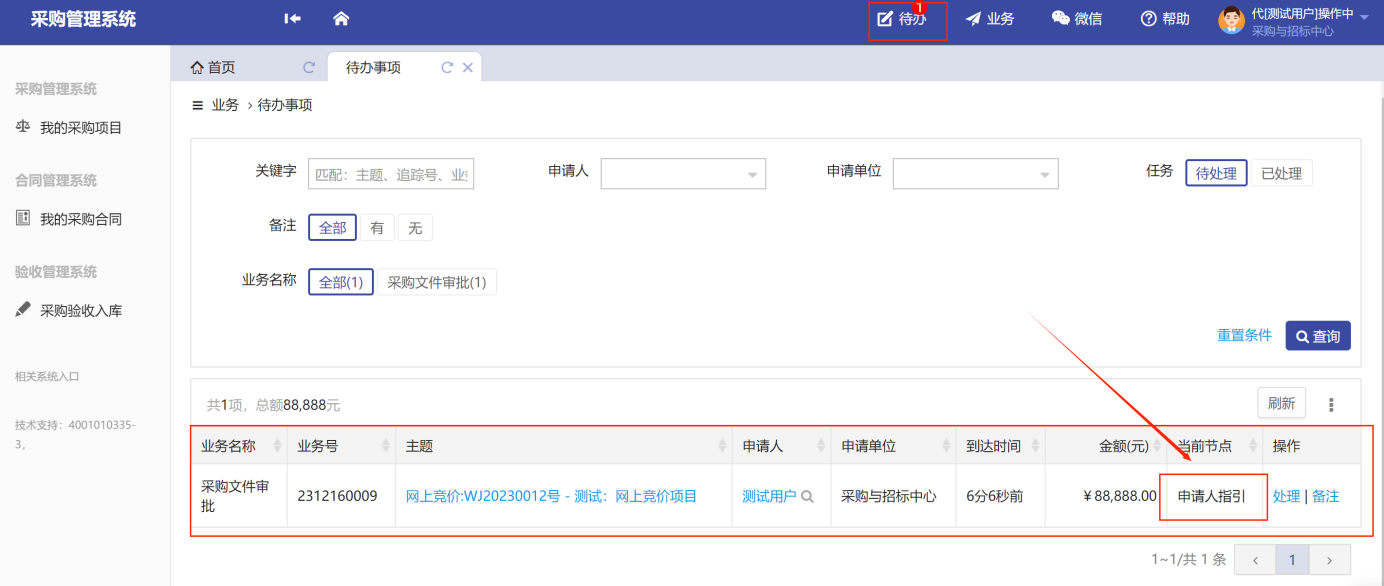Select 有 in the 备注 filter

(377, 228)
